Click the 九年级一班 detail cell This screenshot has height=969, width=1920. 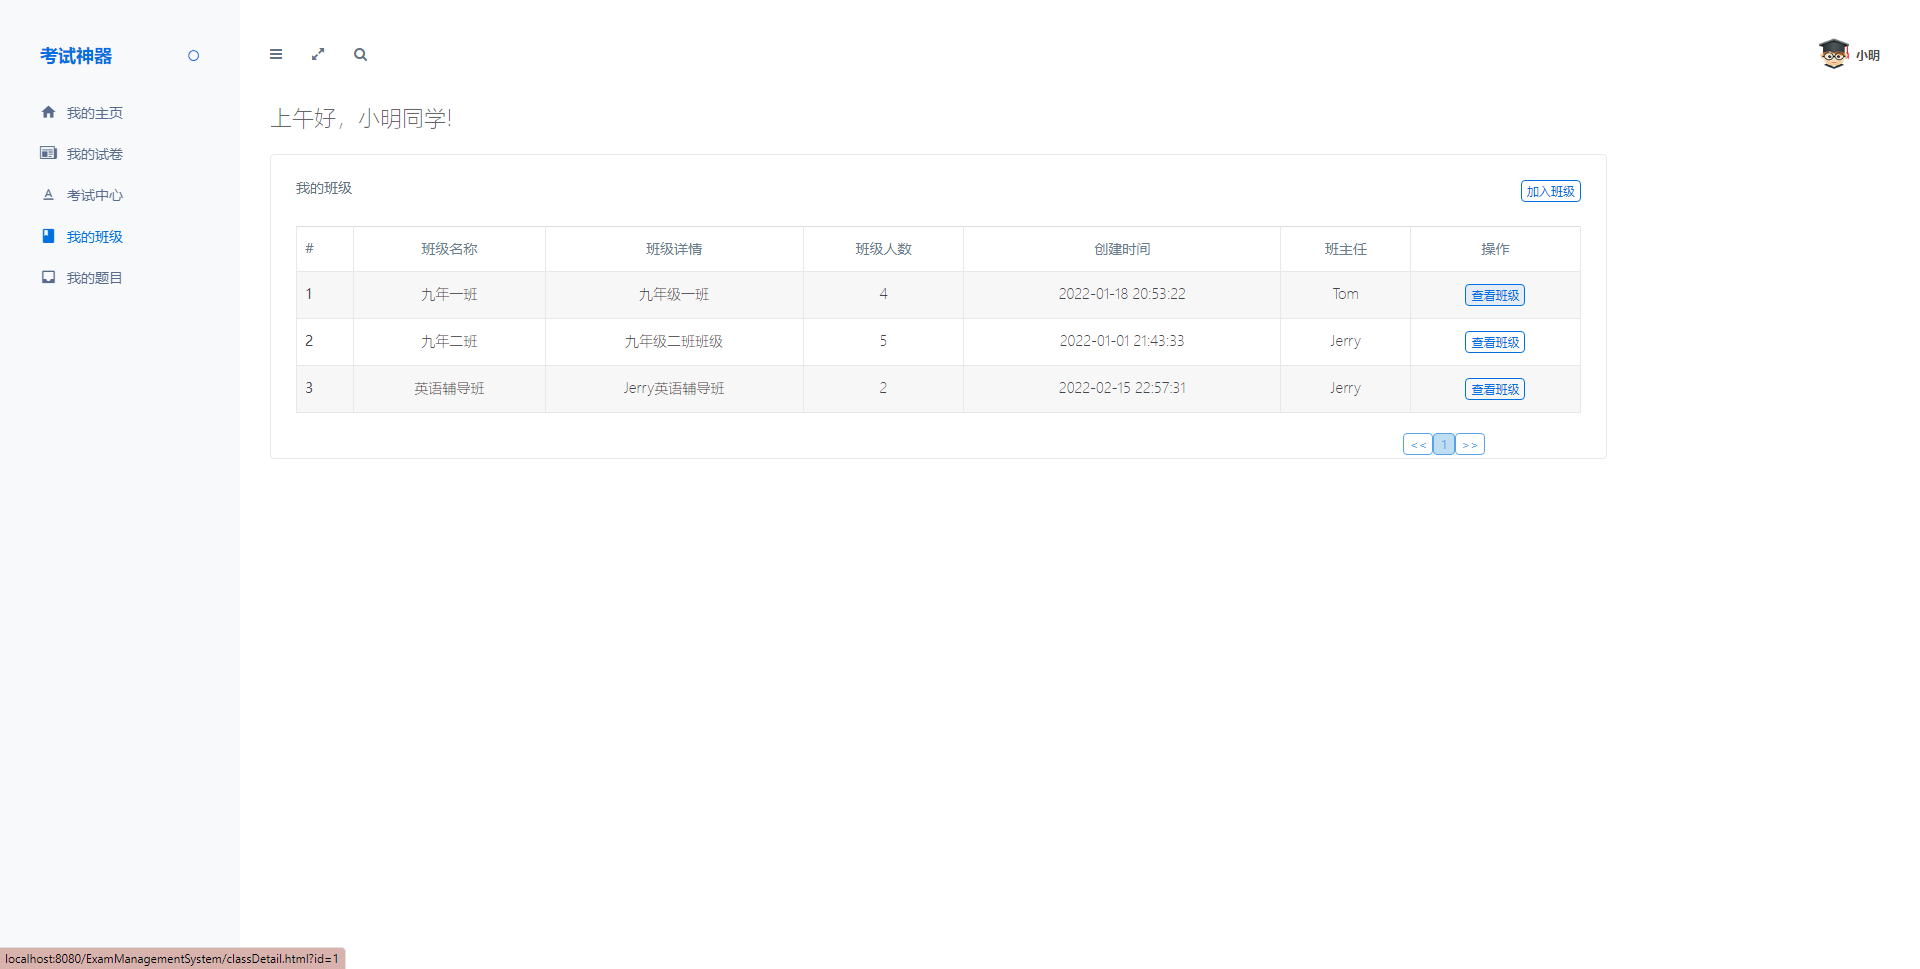click(x=674, y=294)
